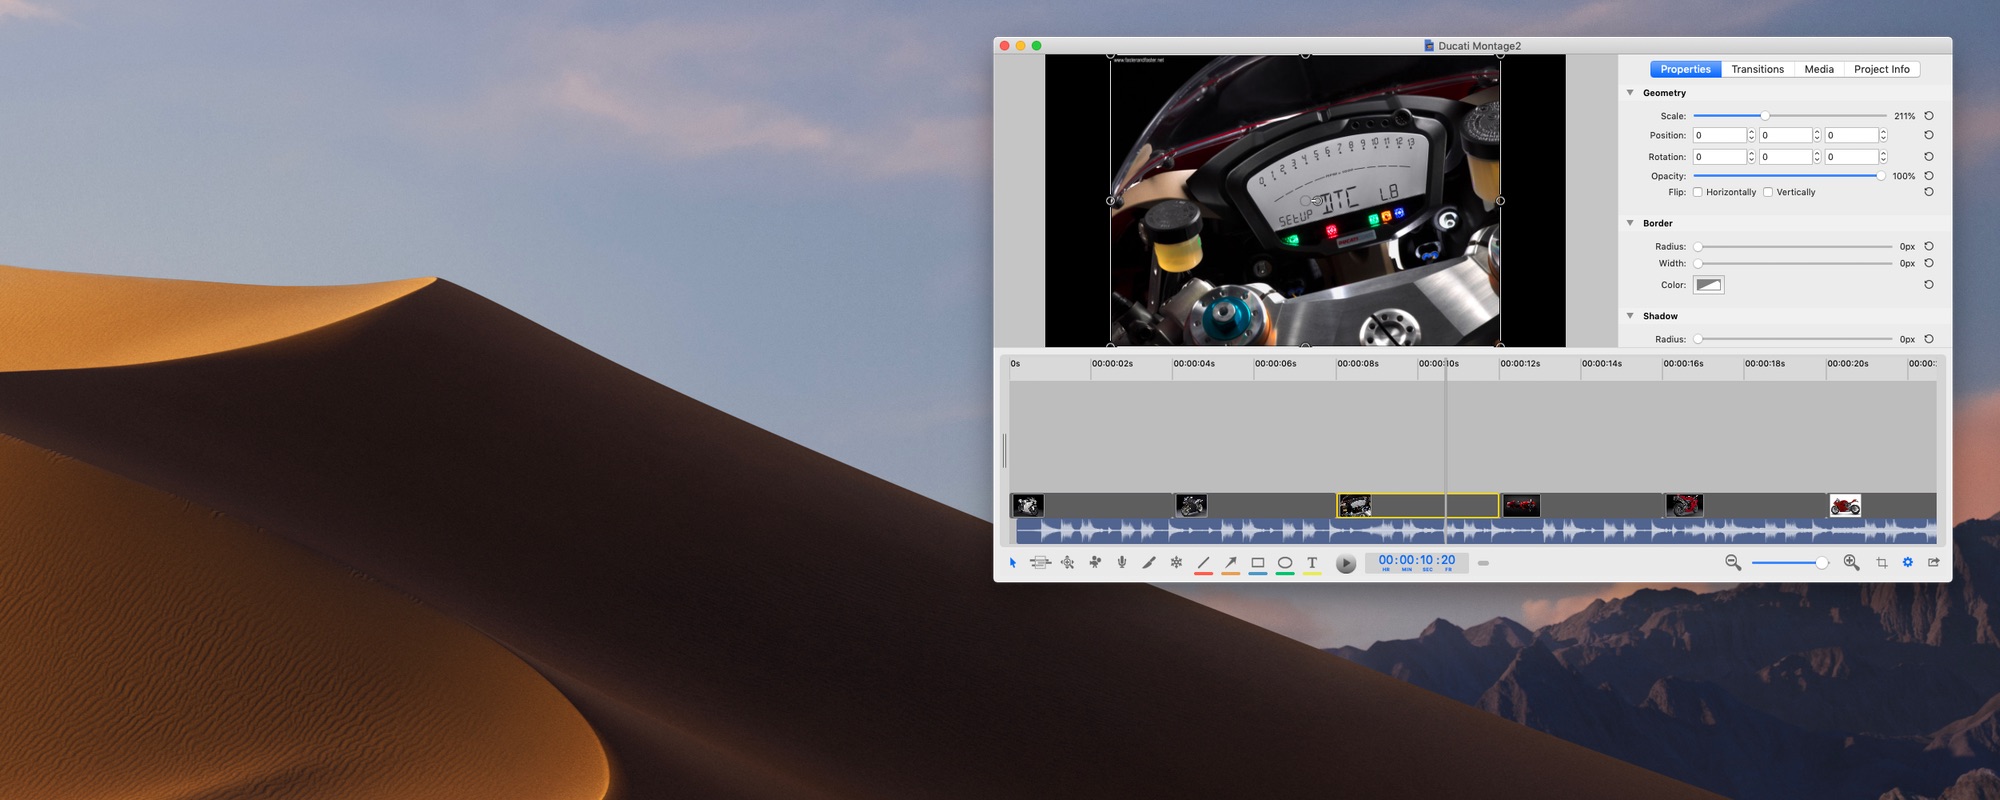This screenshot has width=2000, height=800.
Task: Click the crop tool icon
Action: [x=1881, y=563]
